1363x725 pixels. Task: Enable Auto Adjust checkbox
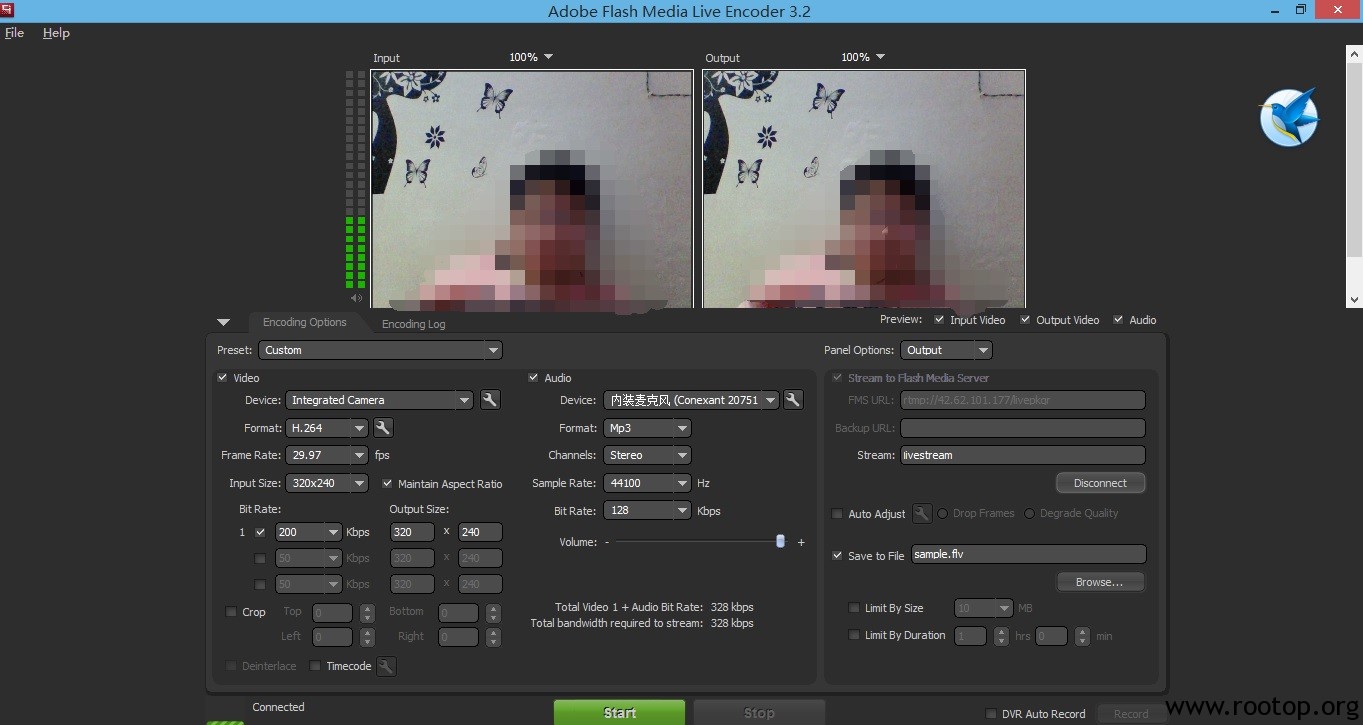tap(837, 514)
